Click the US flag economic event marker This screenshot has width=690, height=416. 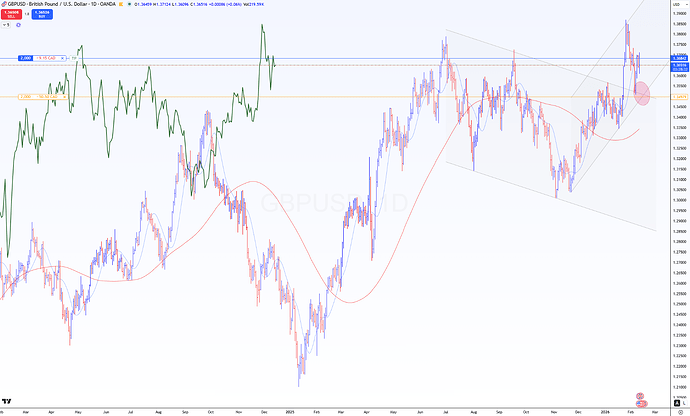[x=641, y=403]
